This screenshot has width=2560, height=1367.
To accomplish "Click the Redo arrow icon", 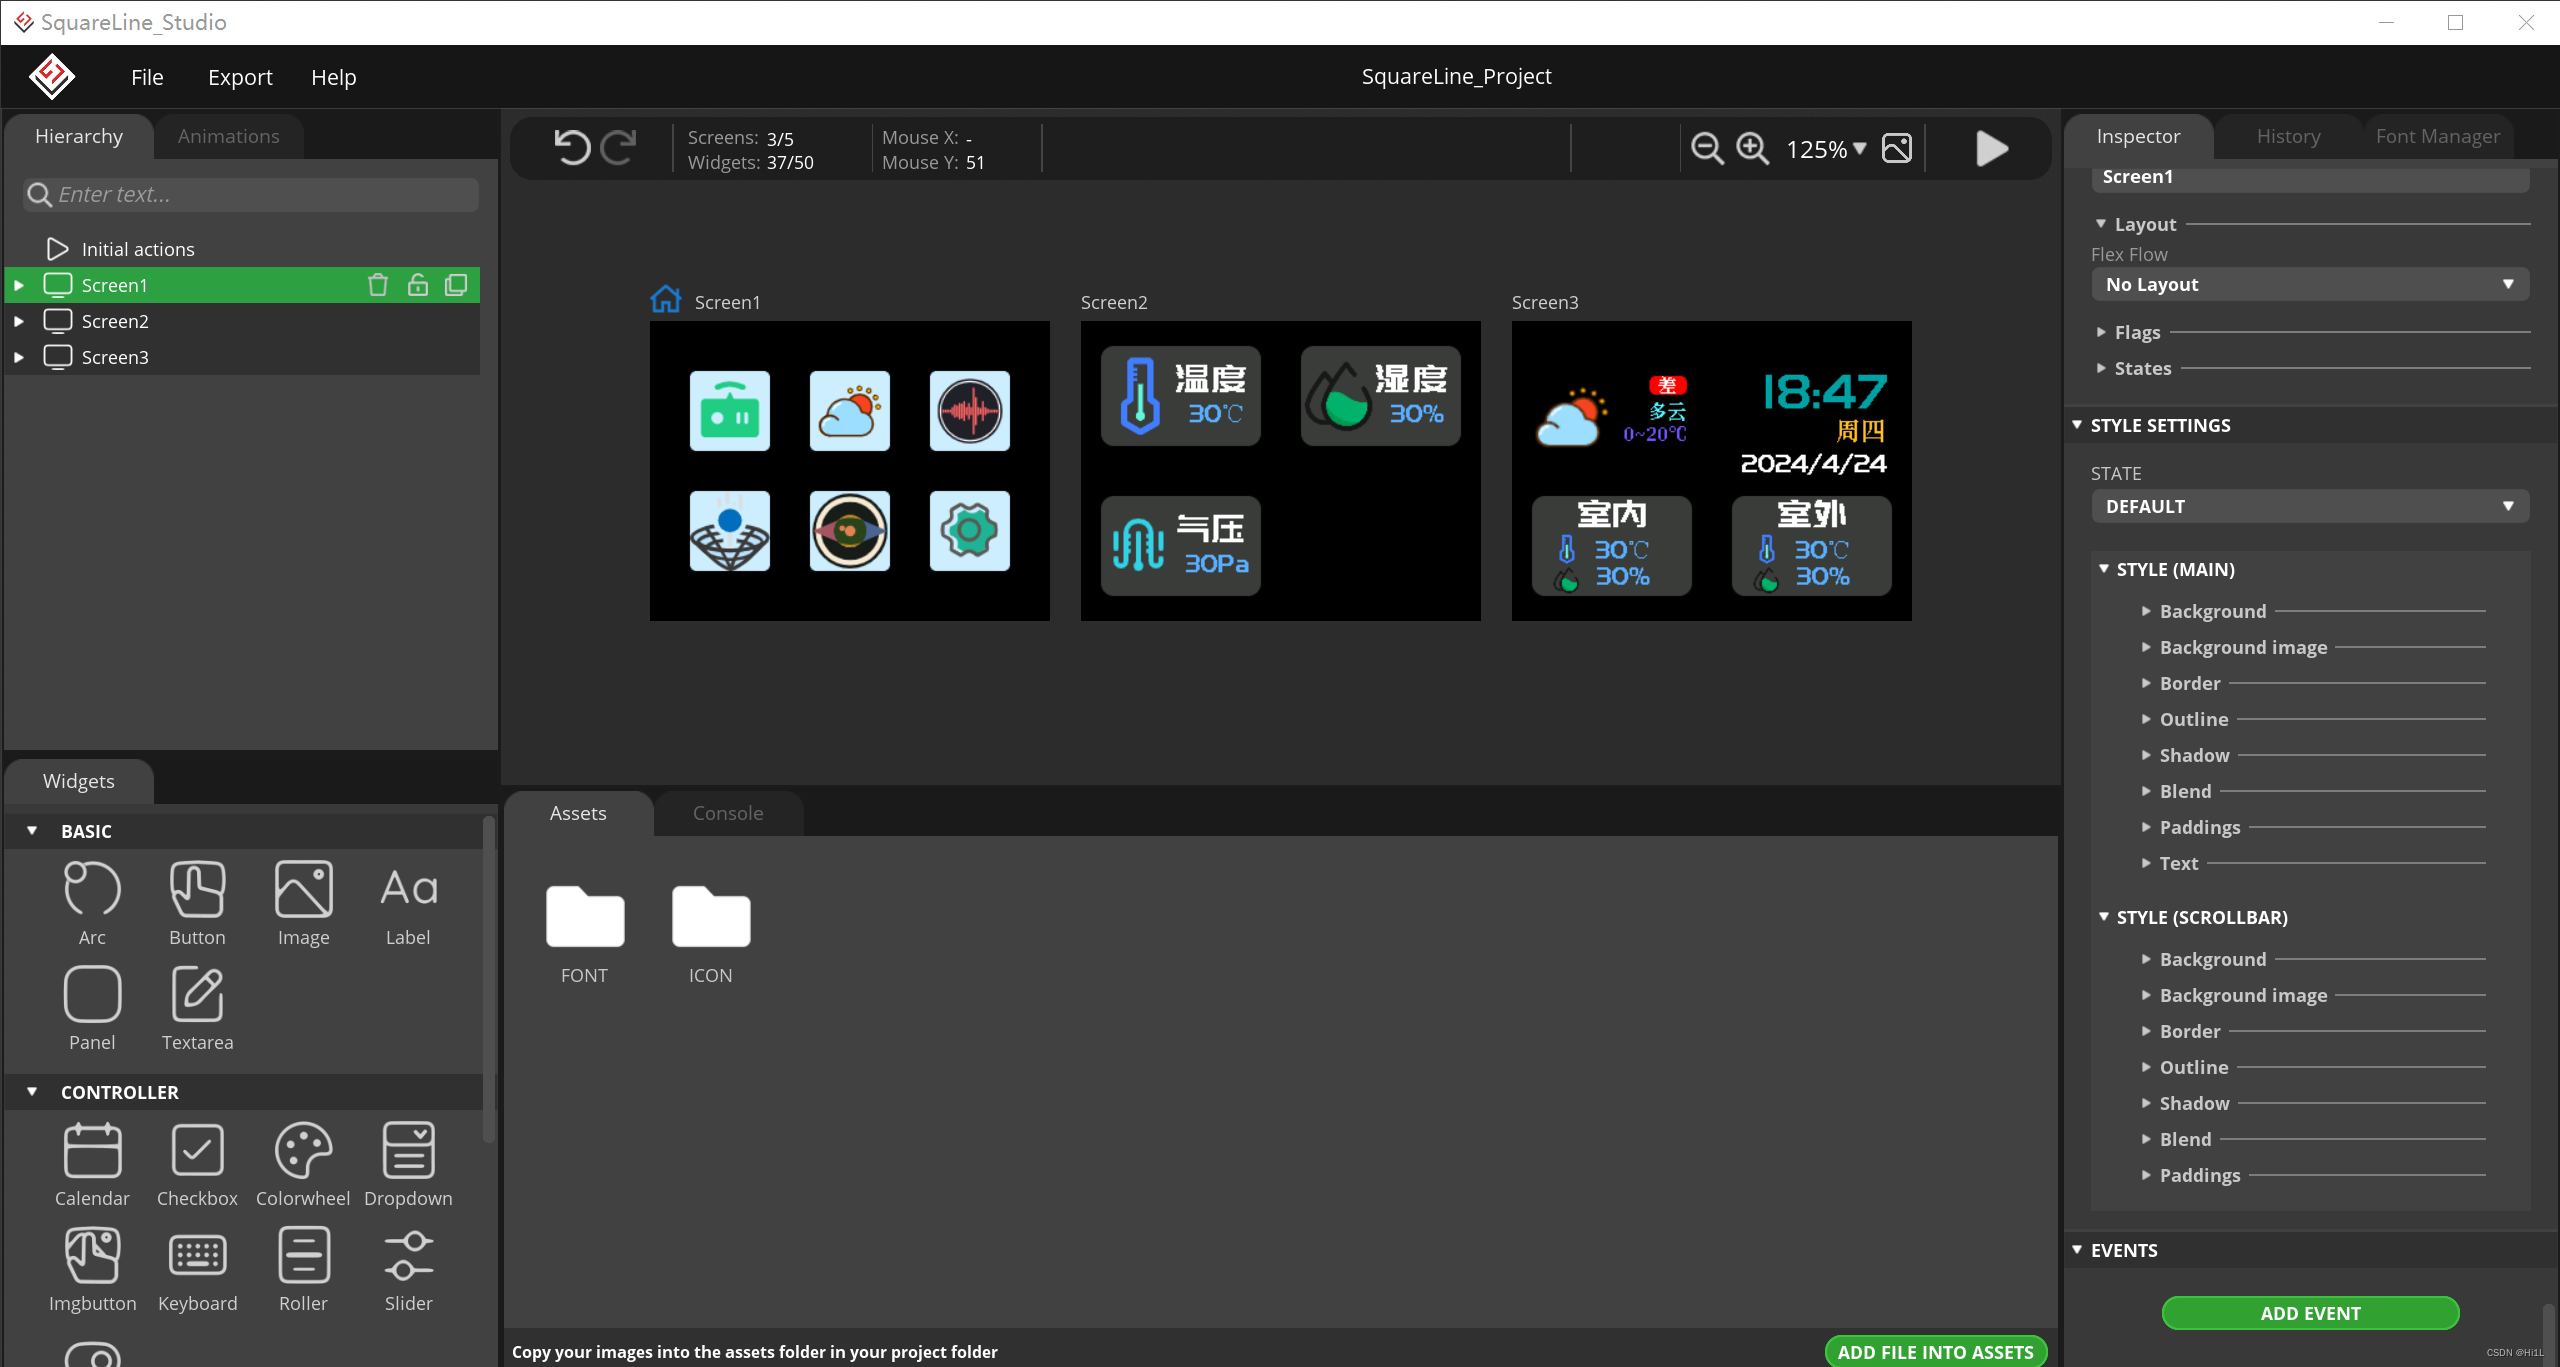I will point(619,148).
